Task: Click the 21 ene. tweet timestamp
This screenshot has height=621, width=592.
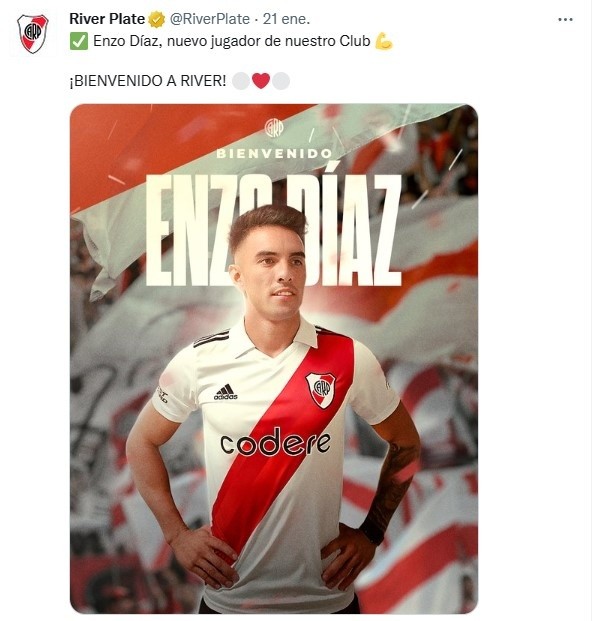Action: coord(286,19)
